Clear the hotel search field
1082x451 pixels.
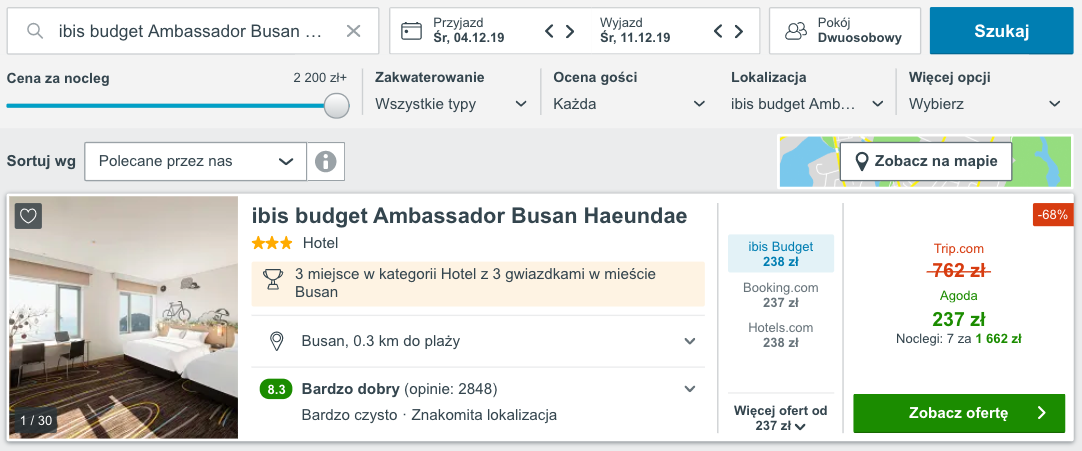353,31
